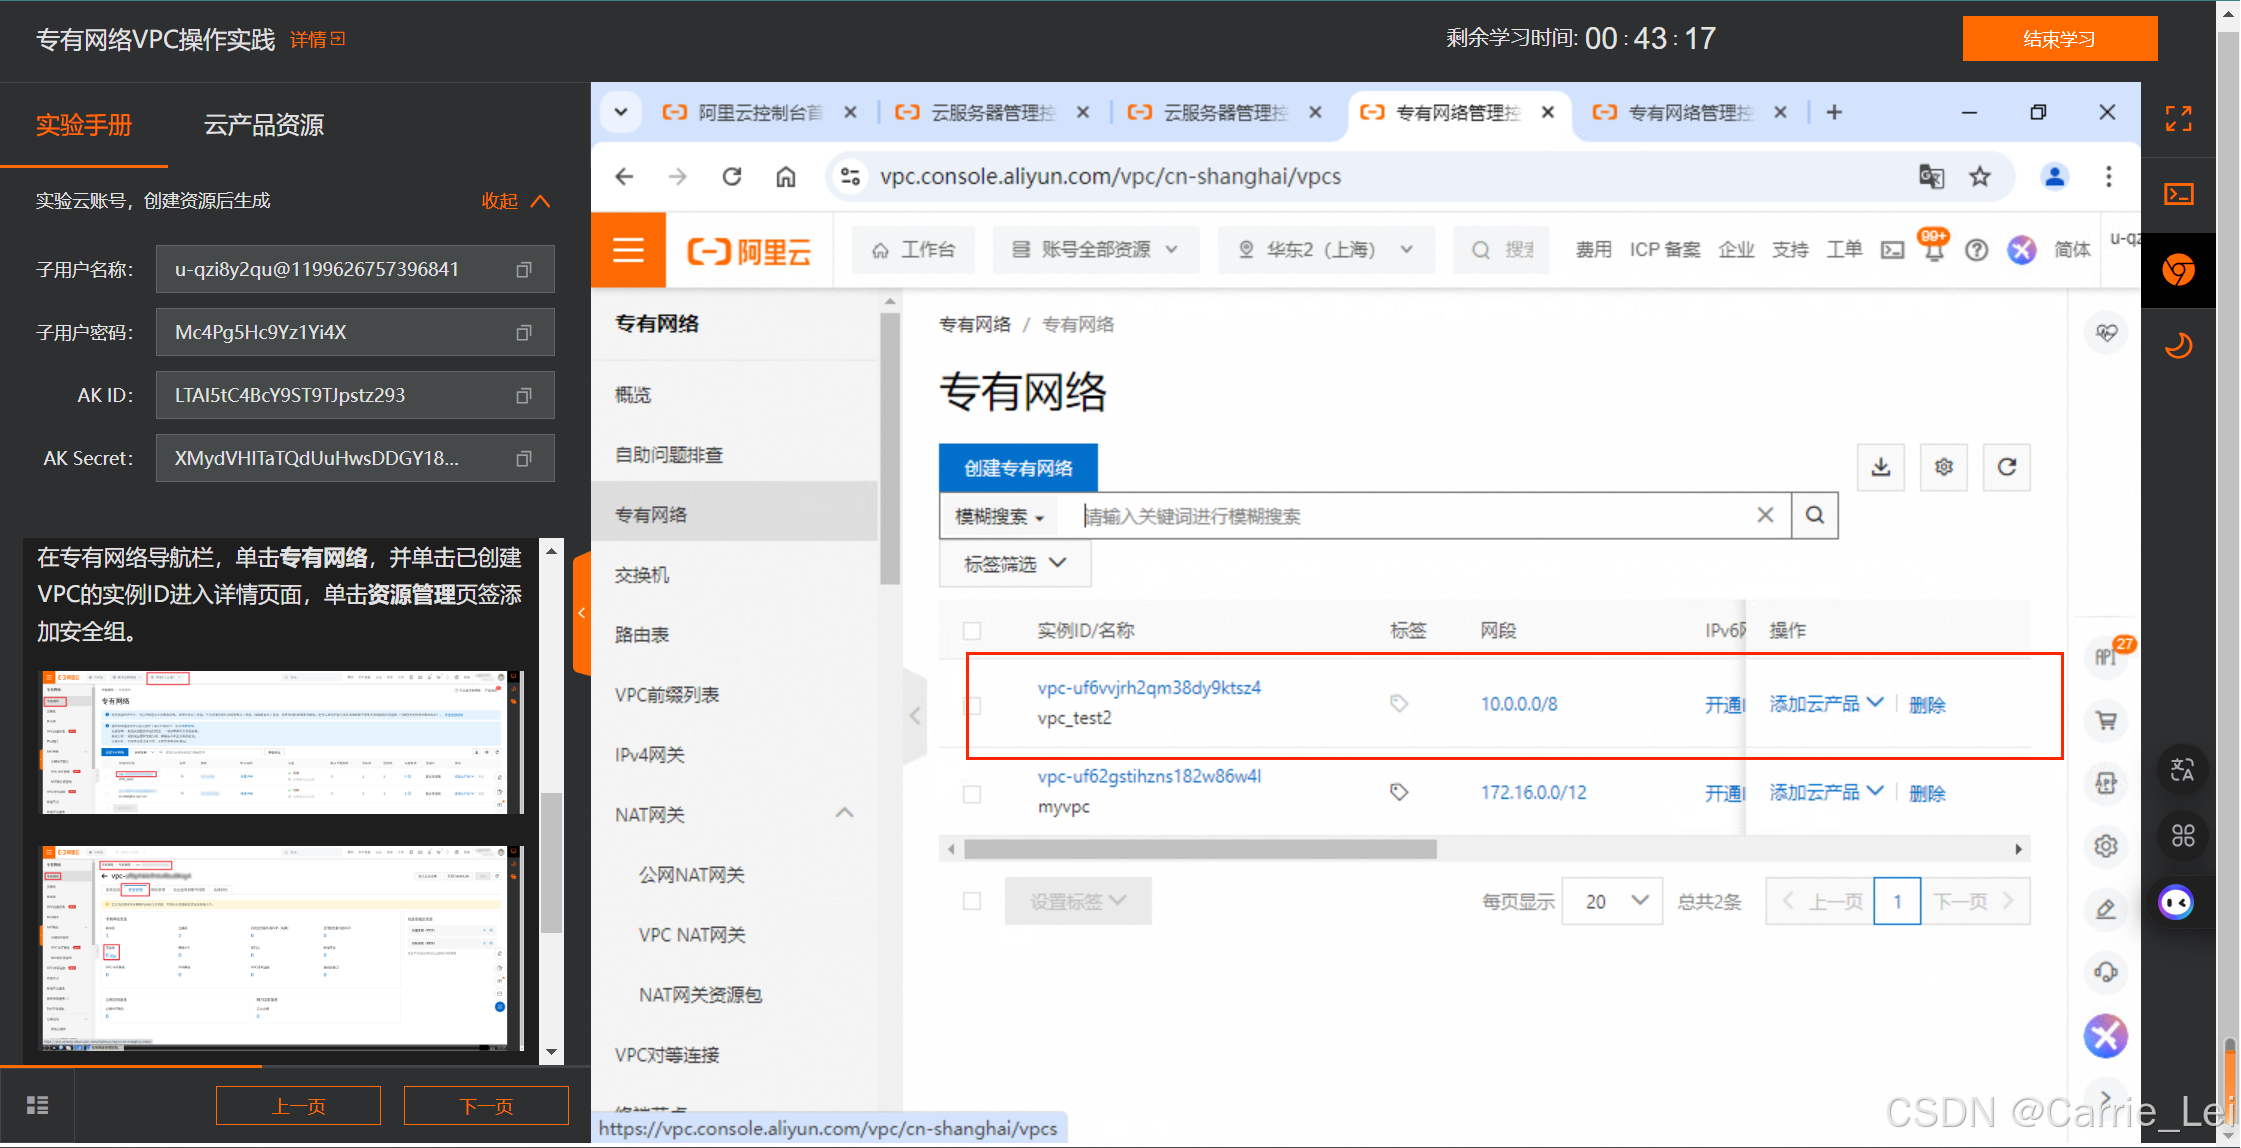The width and height of the screenshot is (2241, 1148).
Task: Clear the search keyword with X
Action: (1766, 515)
